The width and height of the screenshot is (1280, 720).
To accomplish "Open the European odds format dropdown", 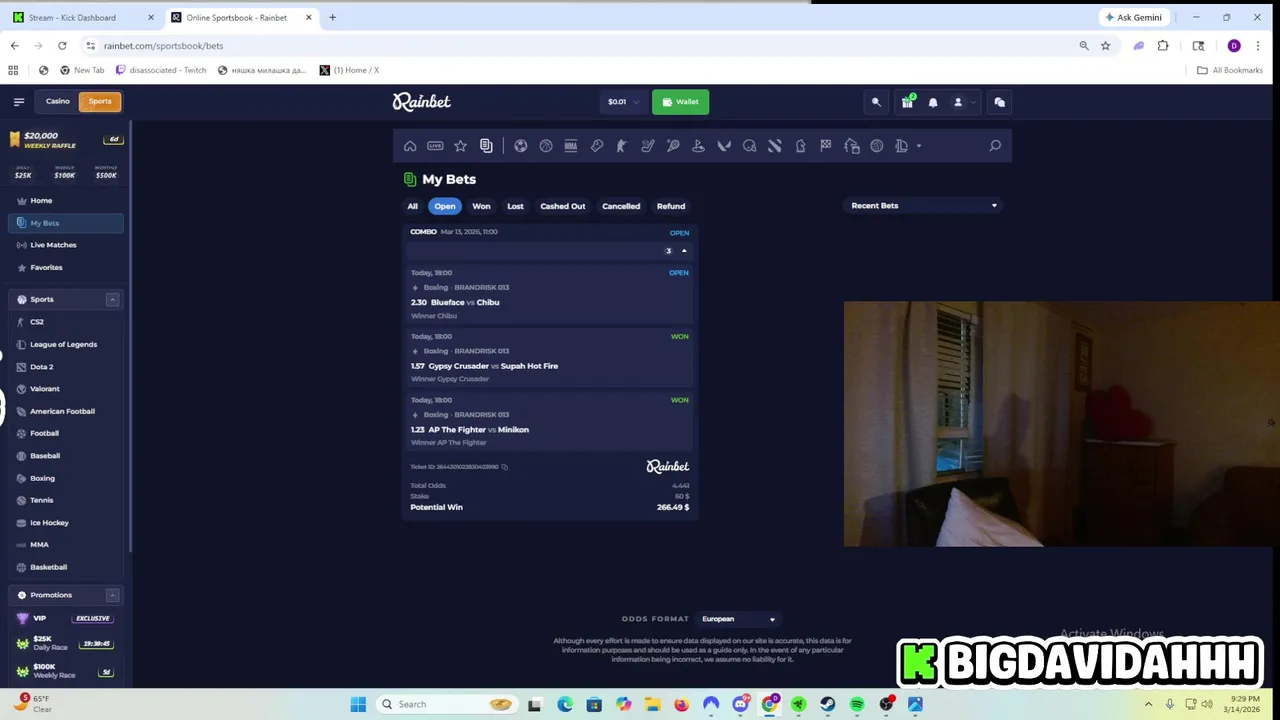I will [x=738, y=619].
